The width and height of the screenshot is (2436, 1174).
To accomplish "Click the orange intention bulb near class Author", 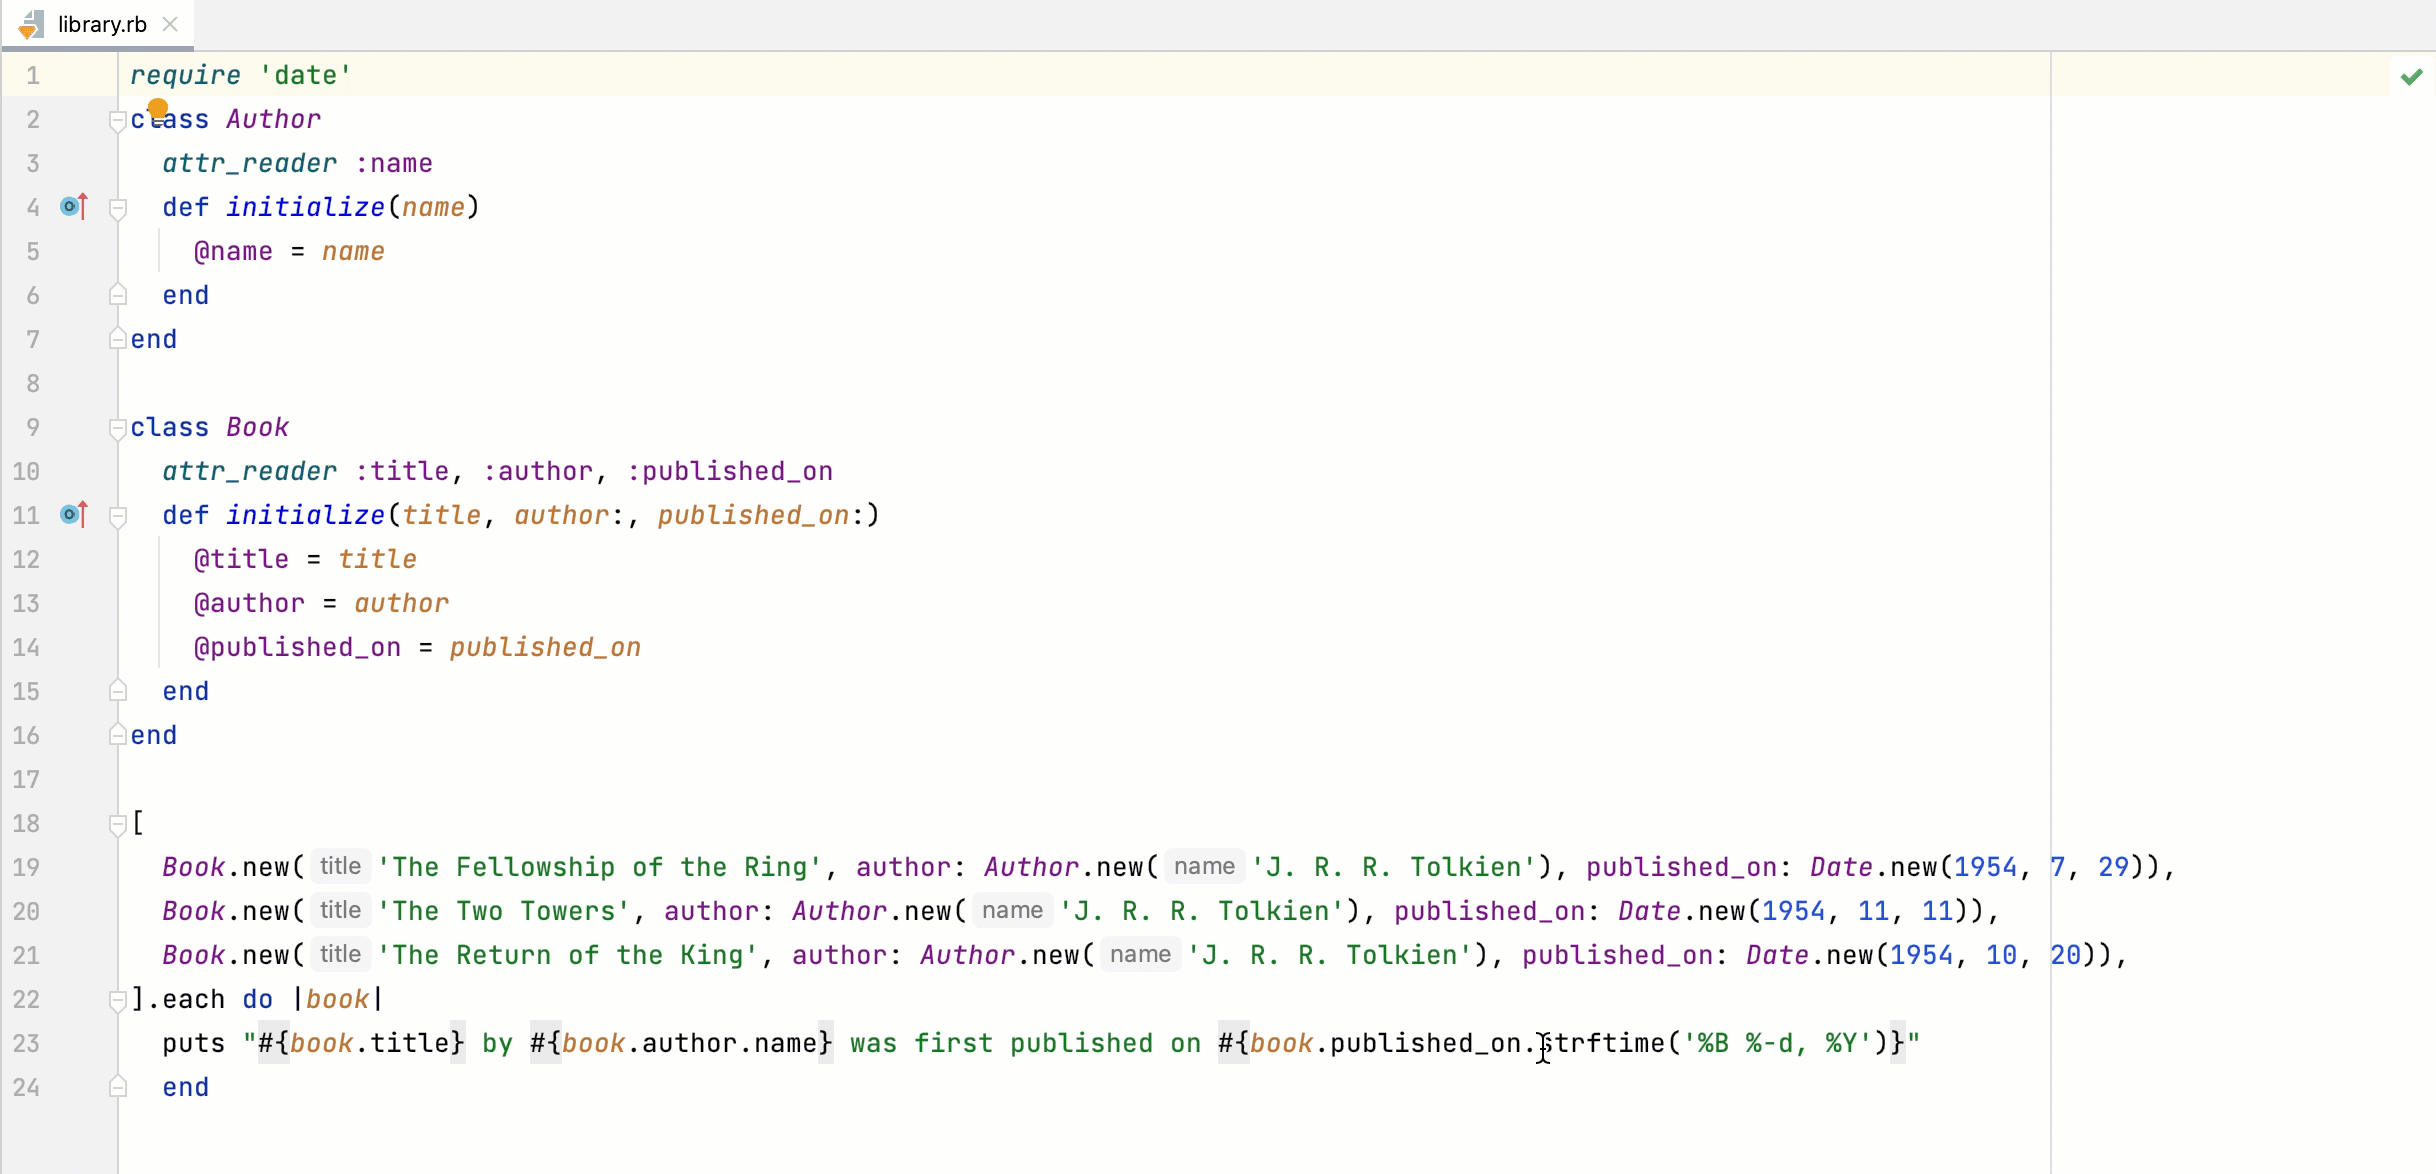I will (158, 108).
